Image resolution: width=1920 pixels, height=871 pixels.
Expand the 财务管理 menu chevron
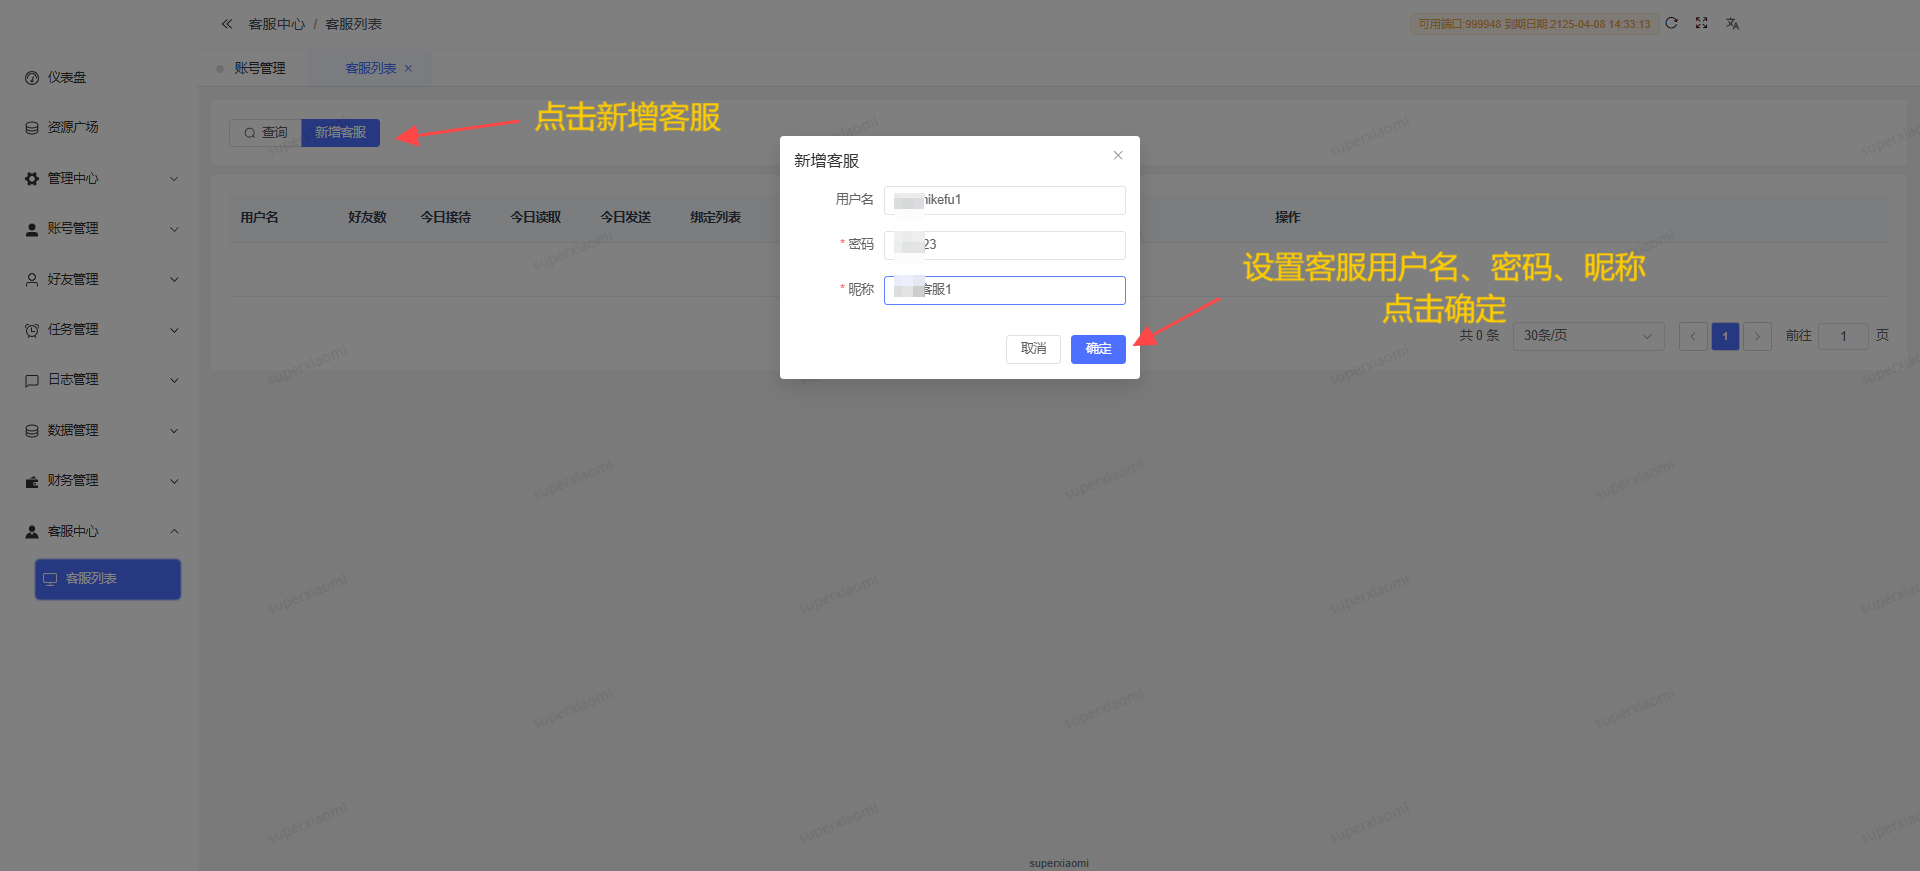(x=174, y=481)
